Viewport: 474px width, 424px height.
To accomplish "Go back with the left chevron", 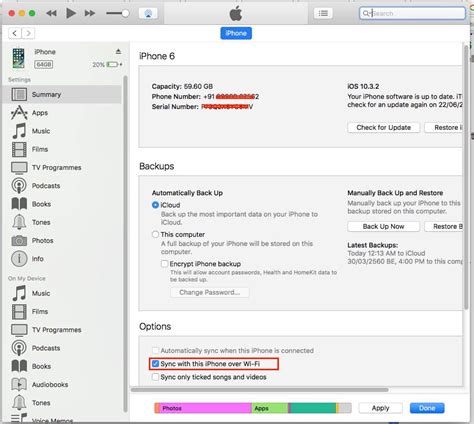I will pyautogui.click(x=15, y=33).
